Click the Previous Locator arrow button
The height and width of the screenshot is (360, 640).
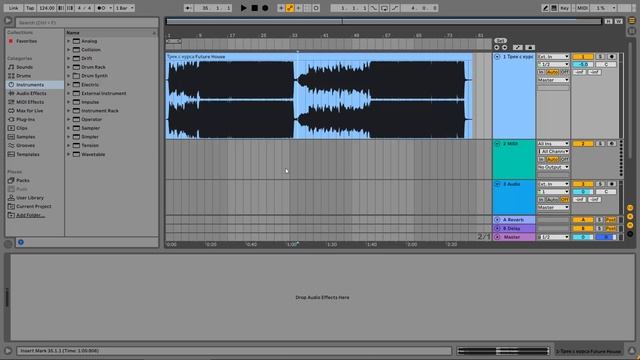click(x=497, y=47)
